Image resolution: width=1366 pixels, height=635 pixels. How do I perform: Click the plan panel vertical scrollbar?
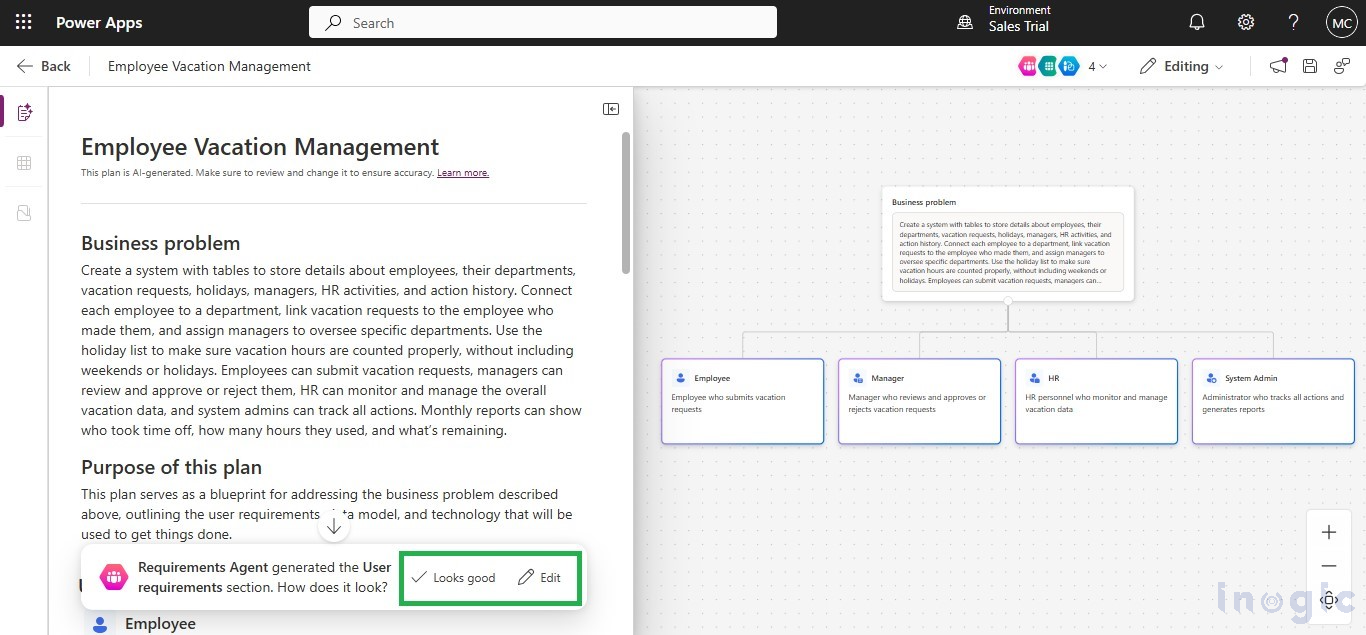click(x=626, y=202)
